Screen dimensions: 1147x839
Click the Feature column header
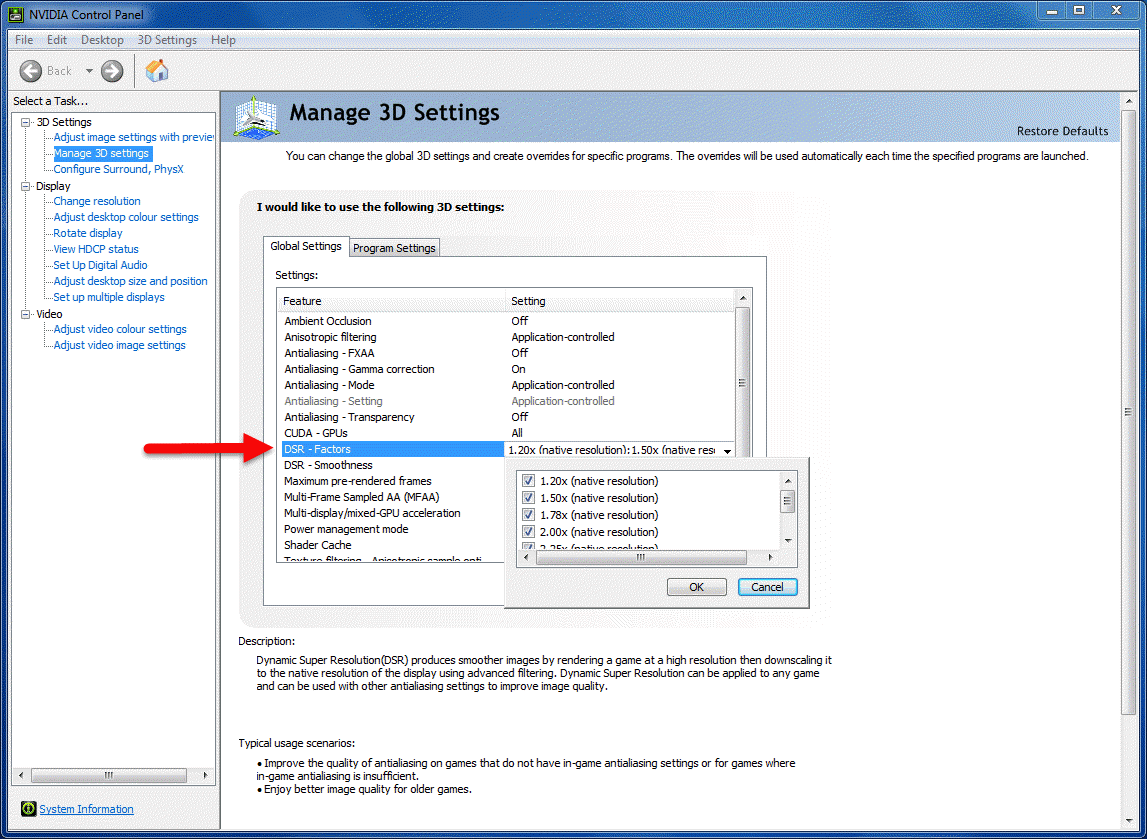391,301
